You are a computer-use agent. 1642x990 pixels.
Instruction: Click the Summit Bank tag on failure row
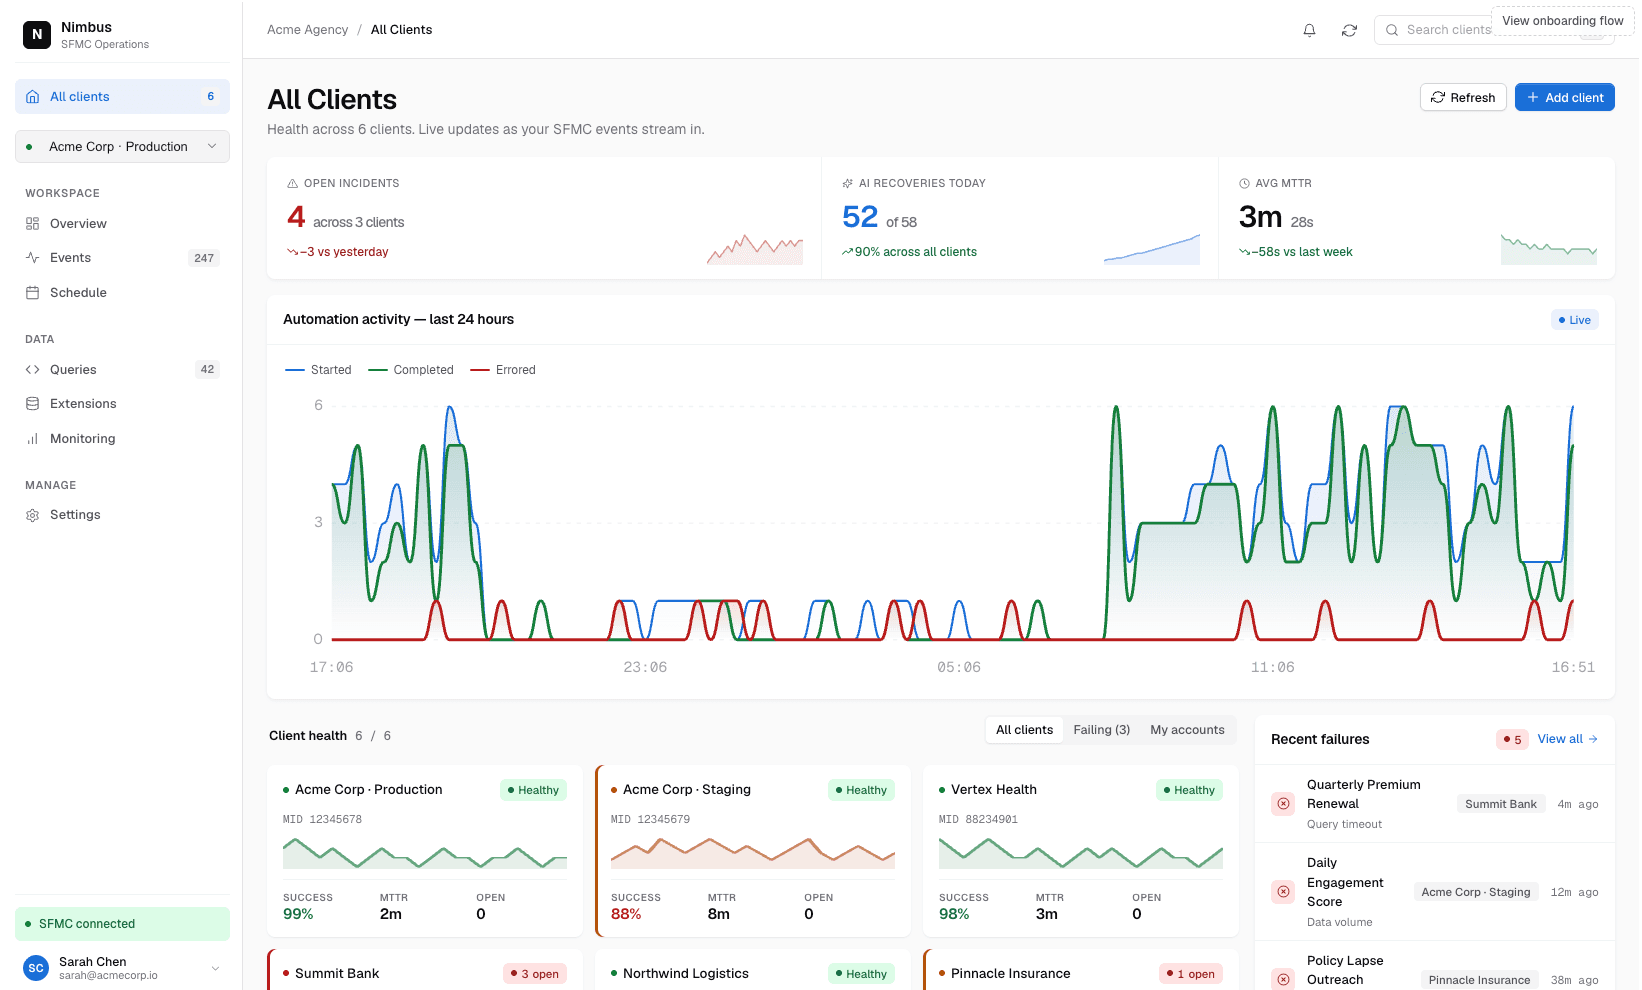tap(1501, 804)
